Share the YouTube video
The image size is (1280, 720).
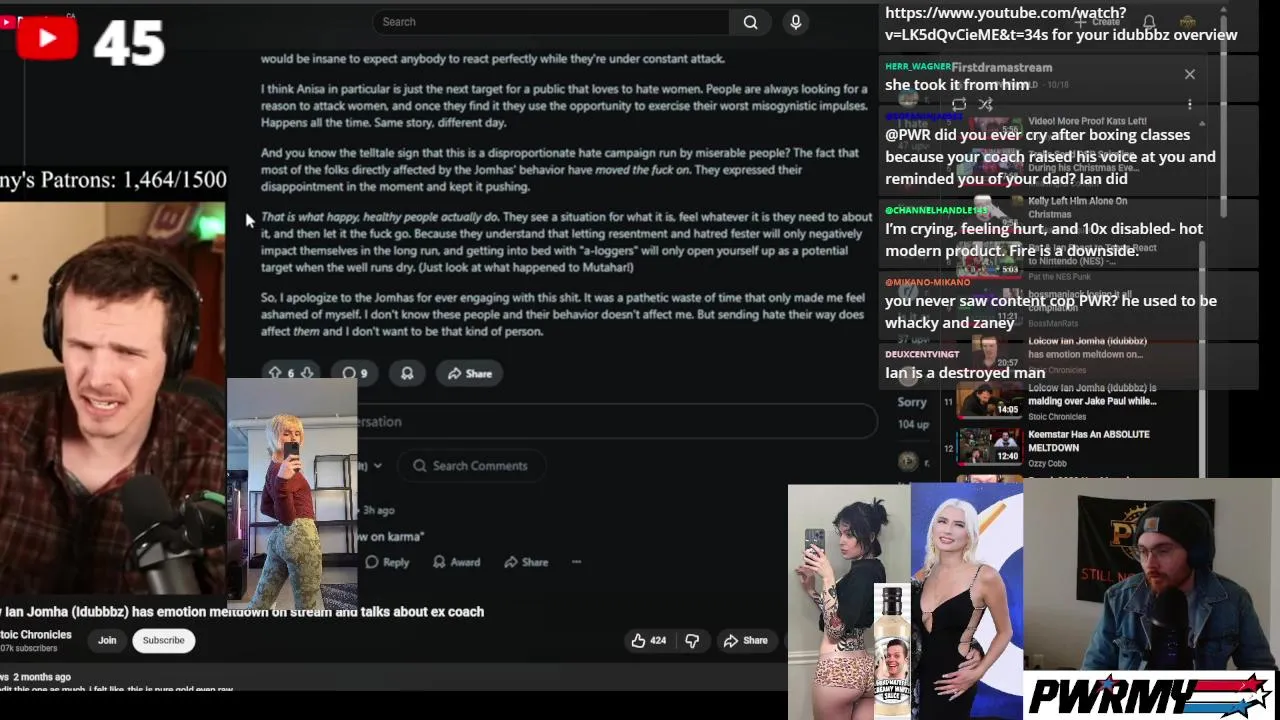(745, 640)
